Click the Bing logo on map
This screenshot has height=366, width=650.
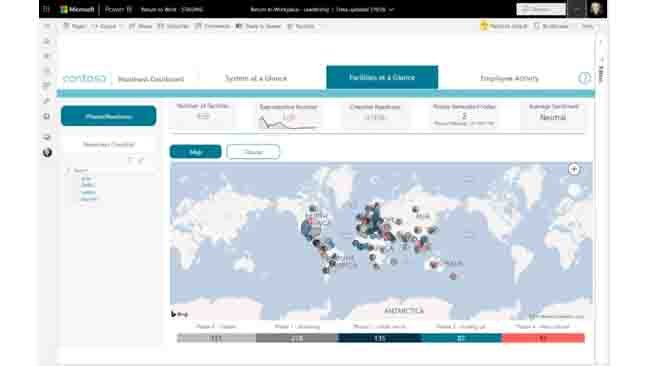point(179,314)
